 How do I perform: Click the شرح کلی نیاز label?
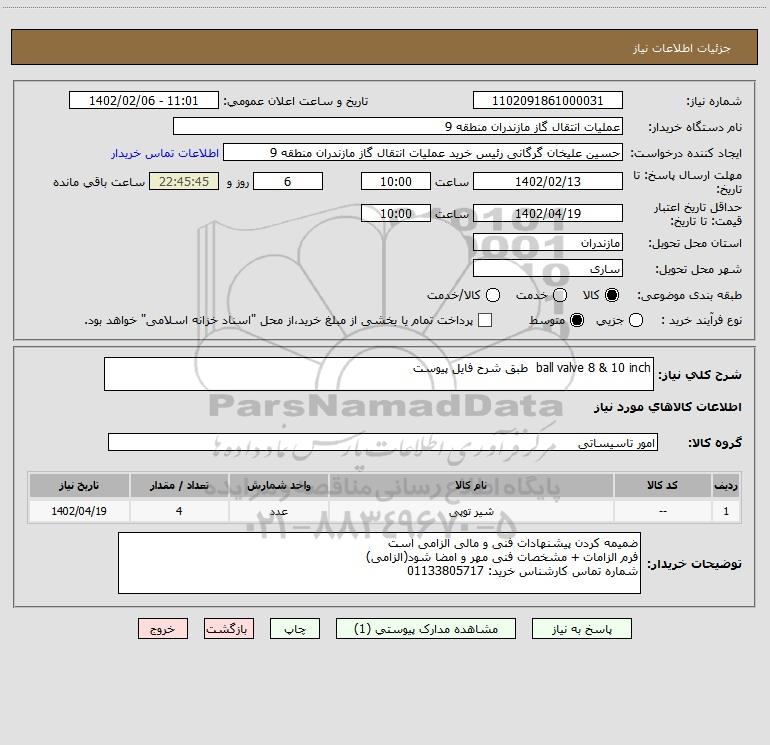tap(700, 375)
